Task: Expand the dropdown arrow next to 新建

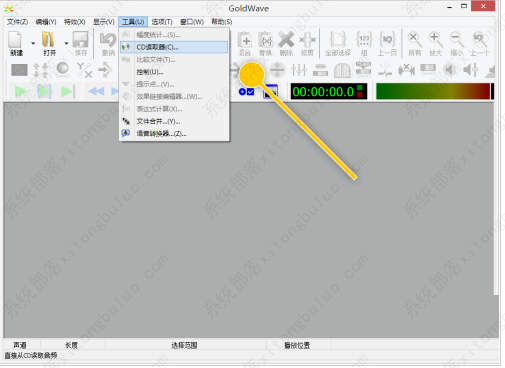Action: (33, 43)
